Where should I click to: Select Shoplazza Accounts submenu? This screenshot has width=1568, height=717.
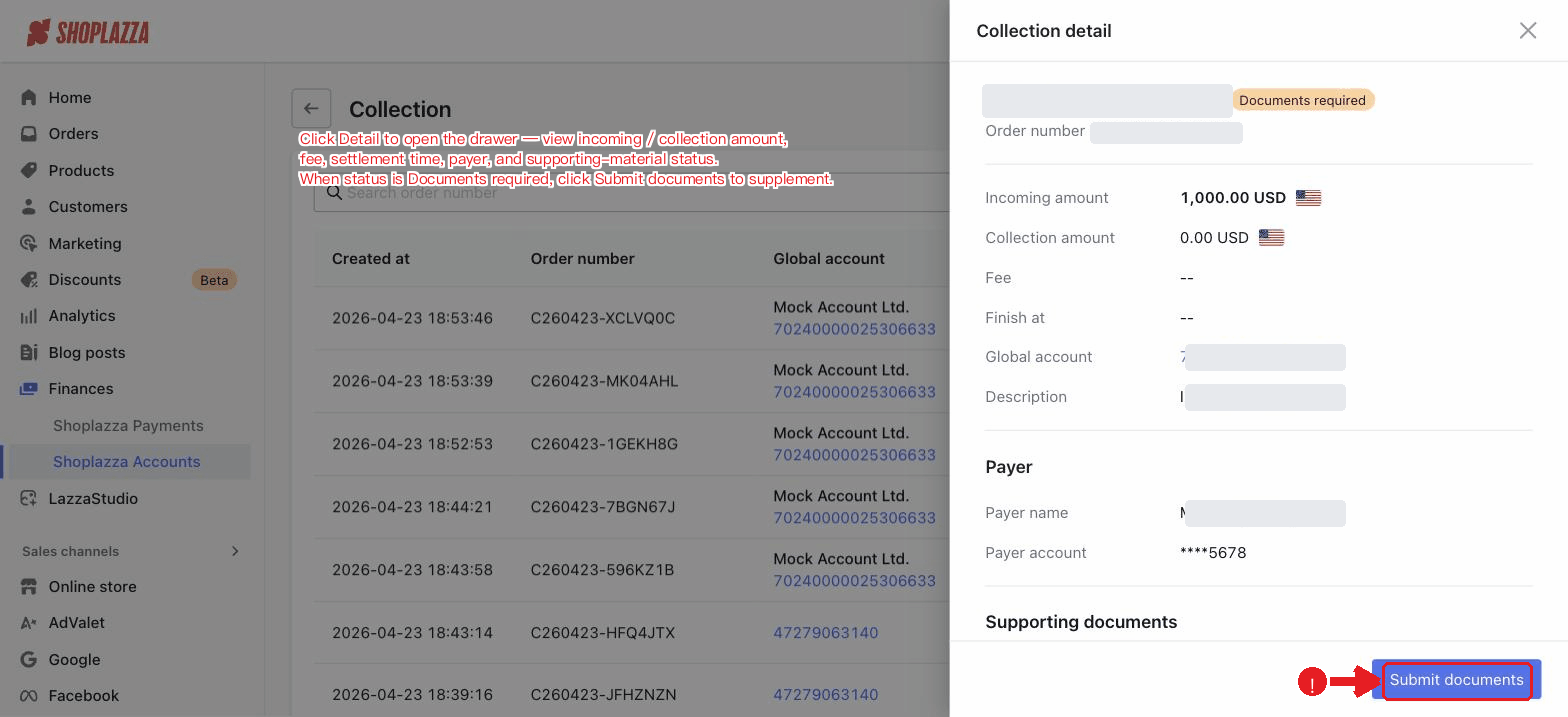click(127, 461)
